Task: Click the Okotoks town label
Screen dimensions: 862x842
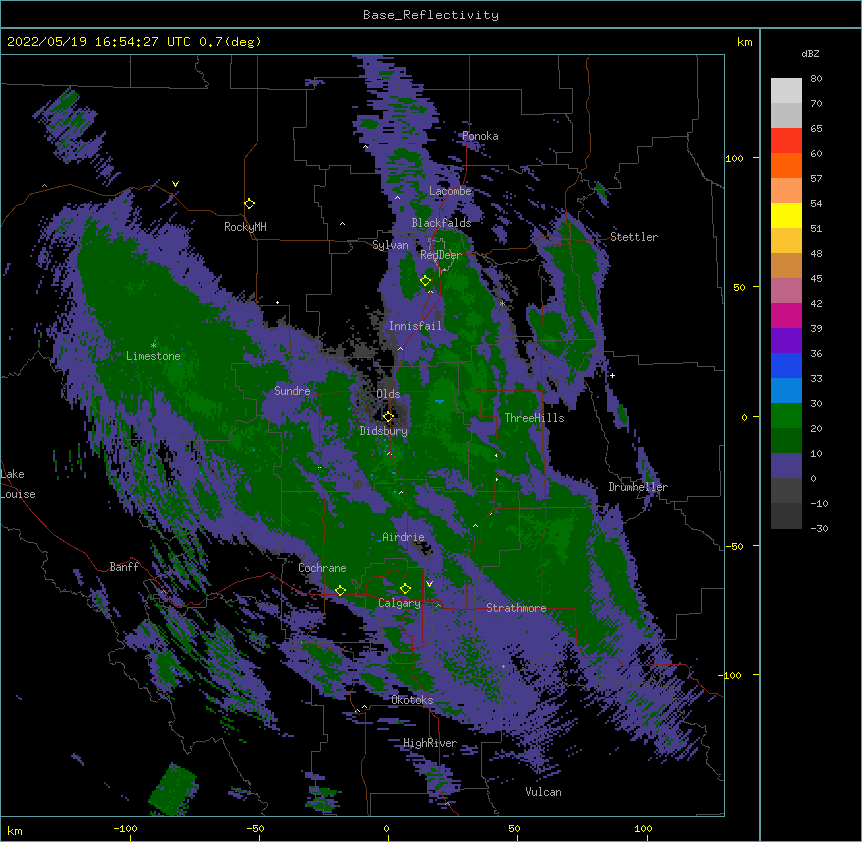Action: 412,700
